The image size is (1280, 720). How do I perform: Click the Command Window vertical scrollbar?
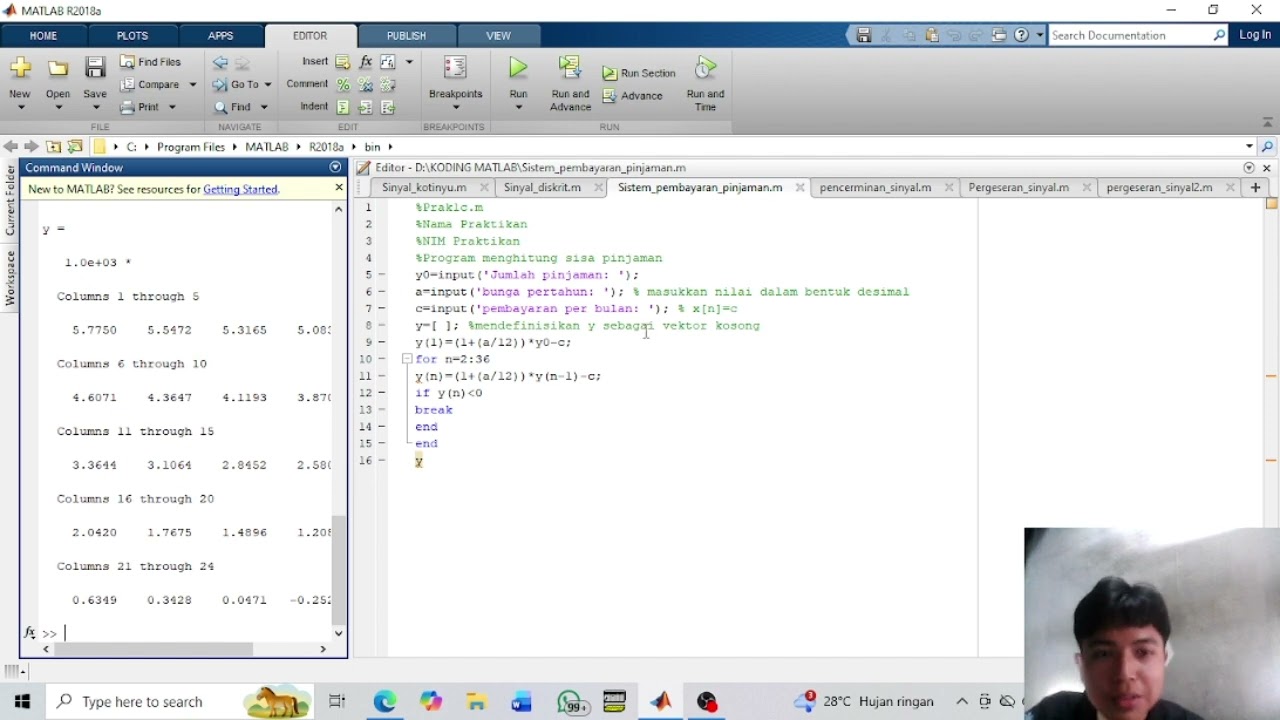pos(338,569)
